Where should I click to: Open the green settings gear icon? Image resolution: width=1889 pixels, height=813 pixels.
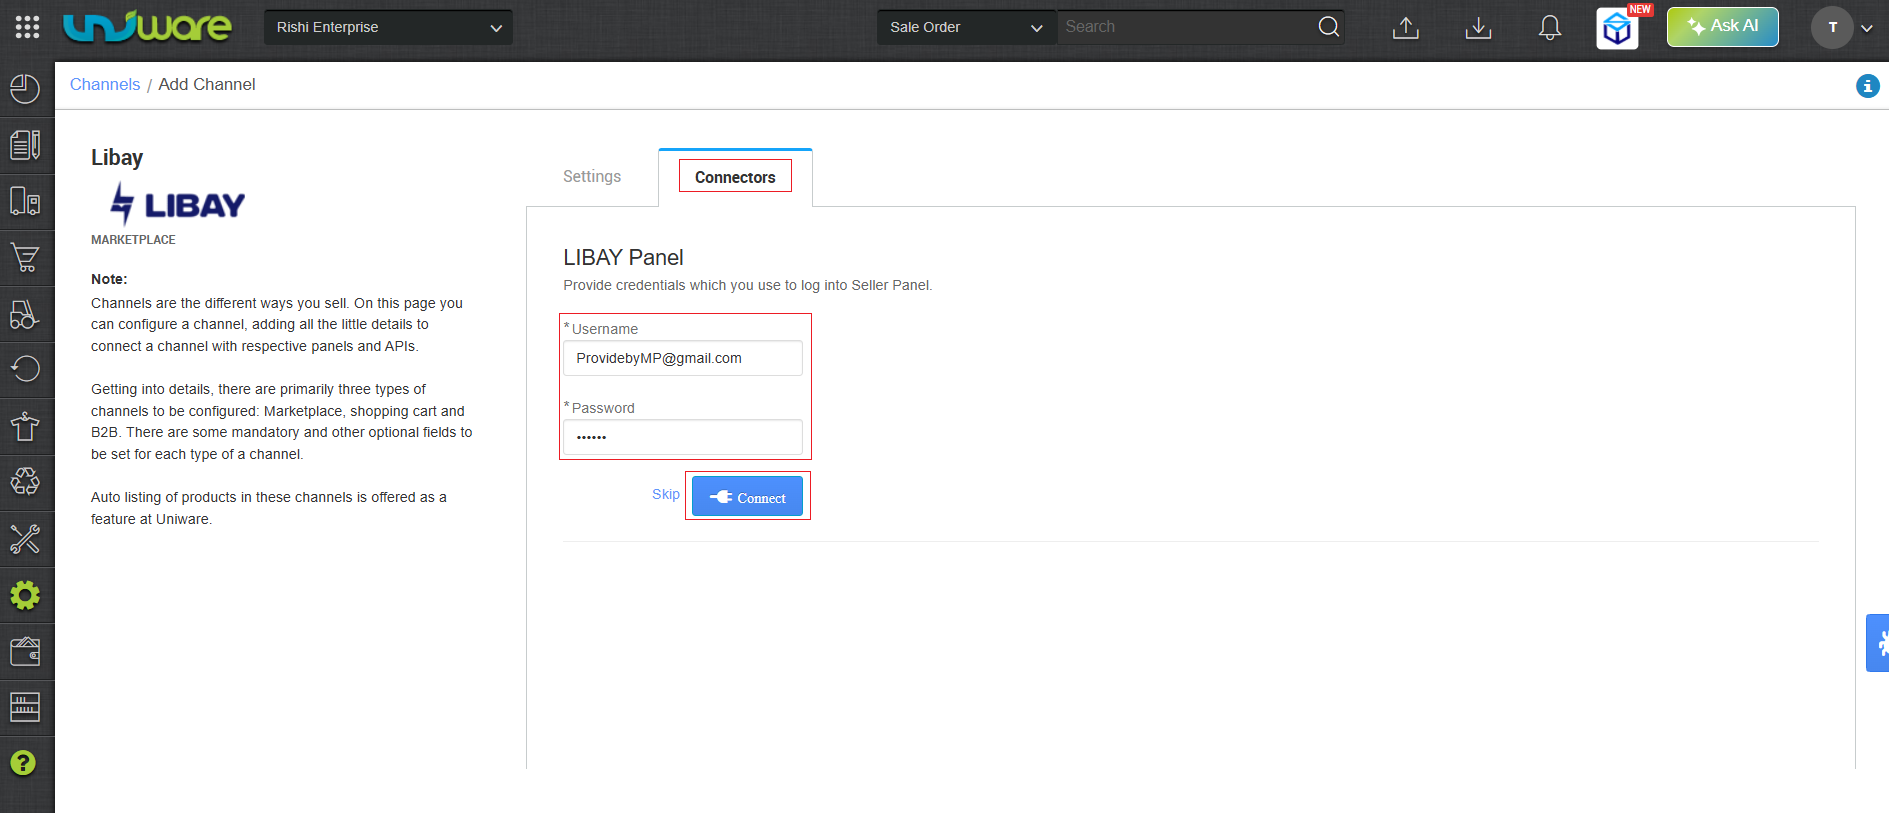pos(25,596)
